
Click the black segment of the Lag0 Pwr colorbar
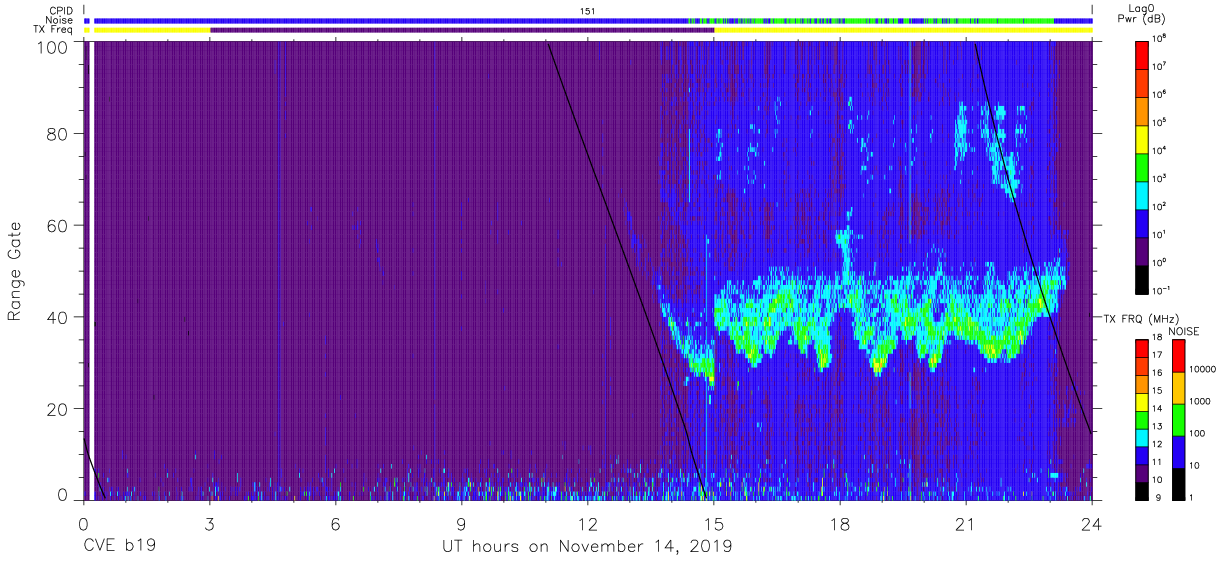click(x=1142, y=279)
